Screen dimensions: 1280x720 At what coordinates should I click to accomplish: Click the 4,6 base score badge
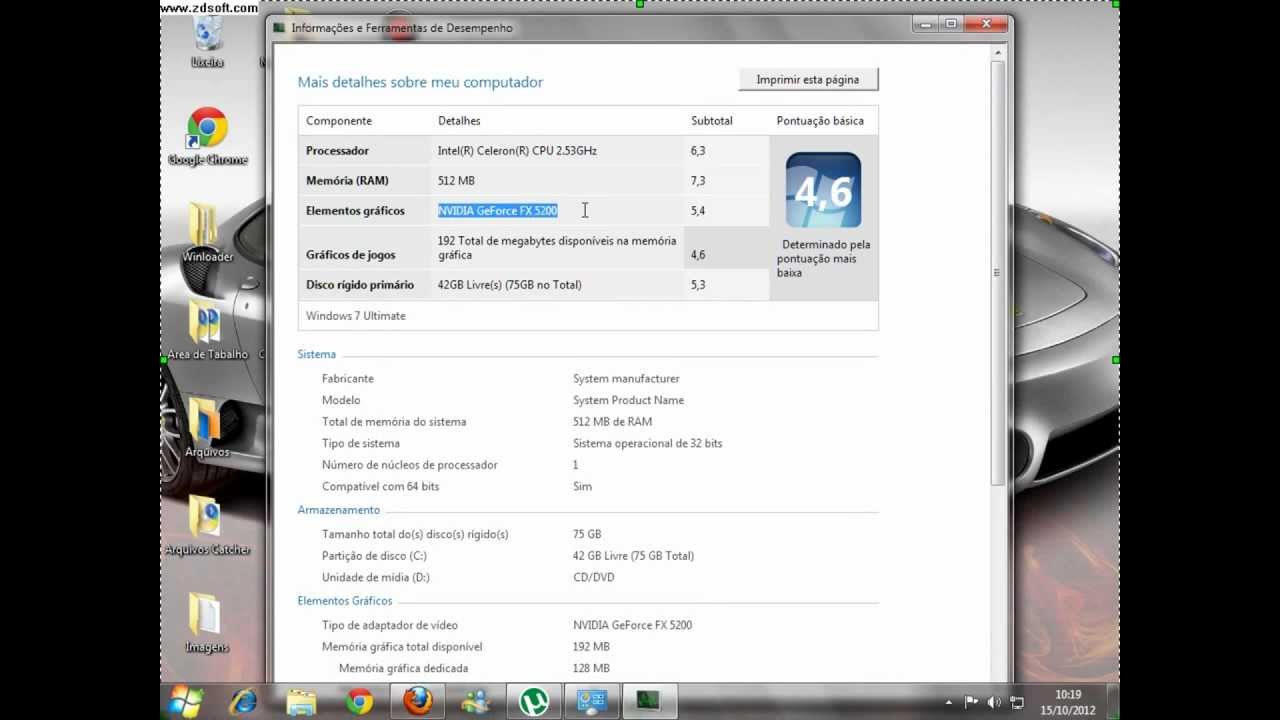pyautogui.click(x=823, y=190)
